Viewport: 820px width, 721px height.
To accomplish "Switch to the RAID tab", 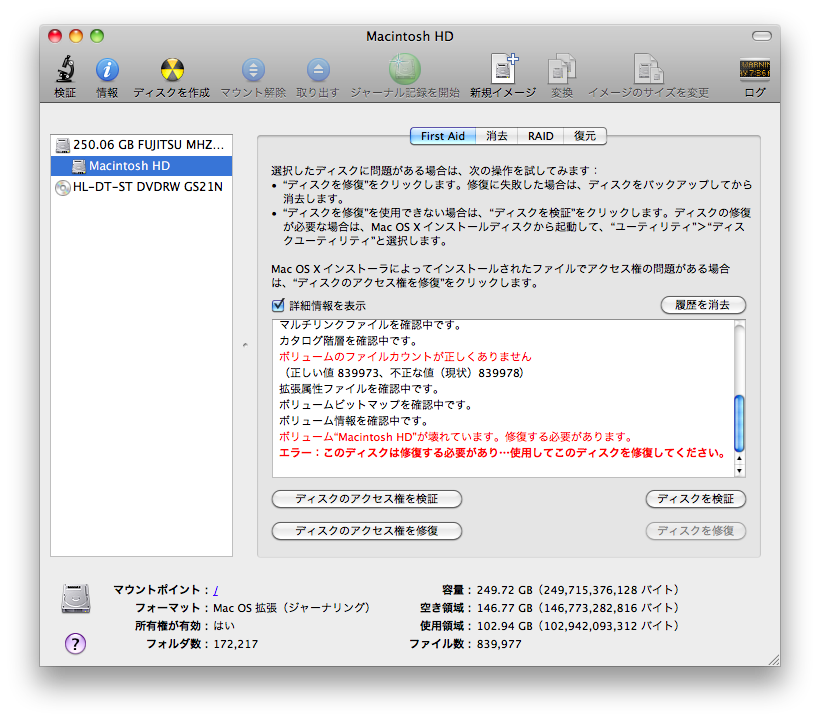I will click(x=541, y=136).
